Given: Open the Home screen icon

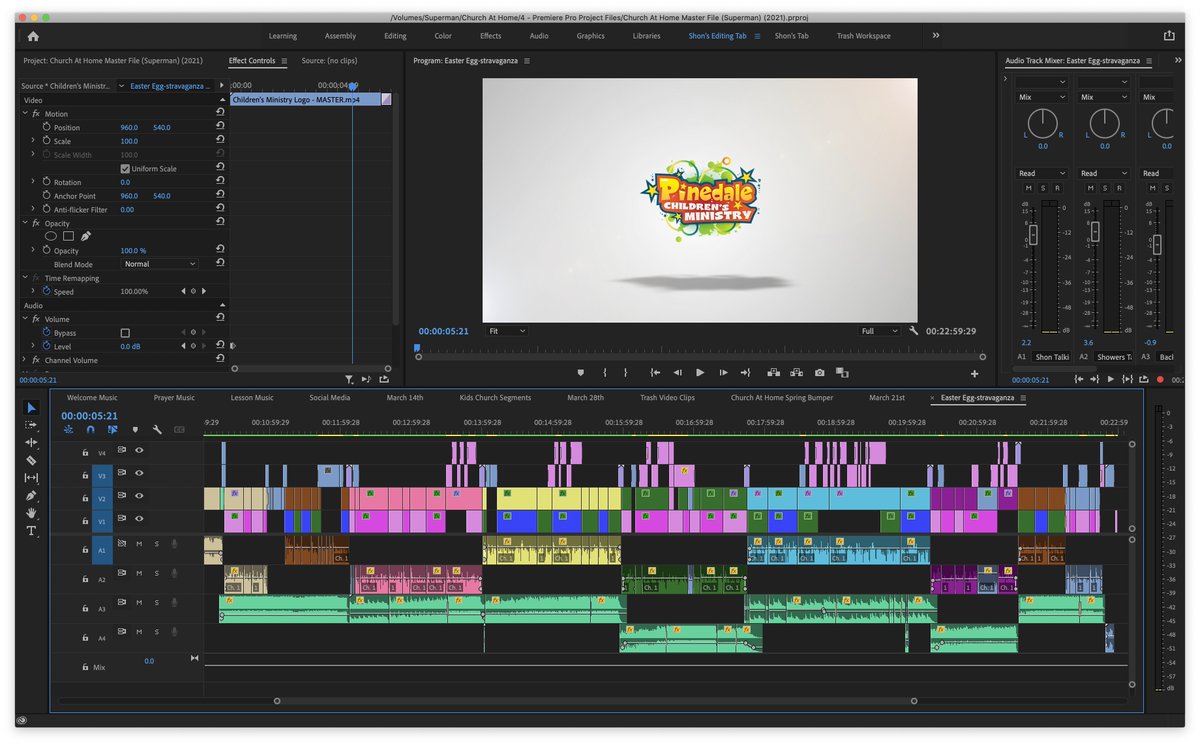Looking at the screenshot, I should tap(33, 36).
